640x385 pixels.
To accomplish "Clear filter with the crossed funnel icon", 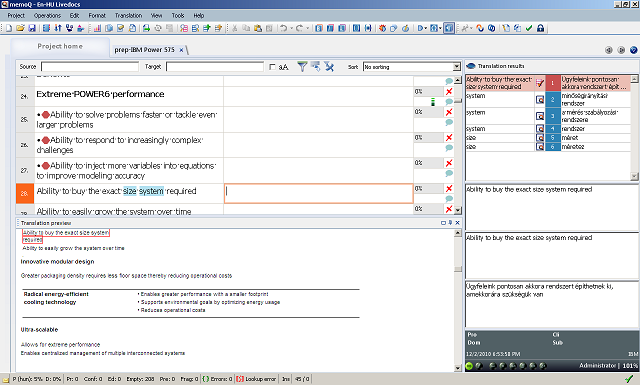I will [329, 67].
